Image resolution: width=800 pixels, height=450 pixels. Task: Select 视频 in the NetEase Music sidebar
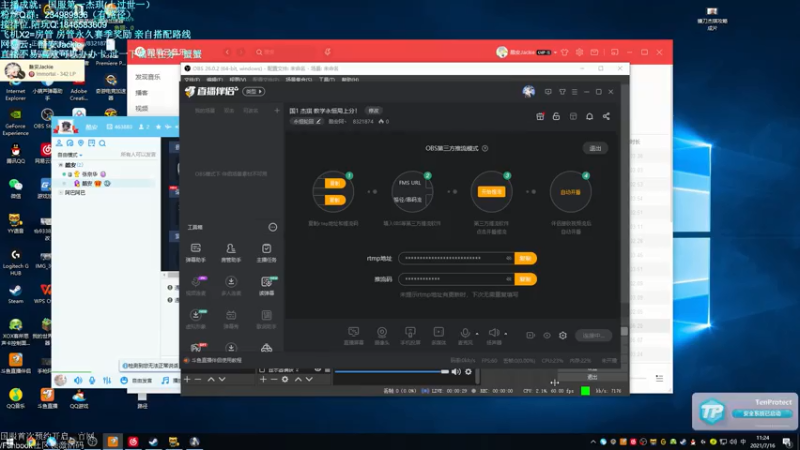coord(141,108)
